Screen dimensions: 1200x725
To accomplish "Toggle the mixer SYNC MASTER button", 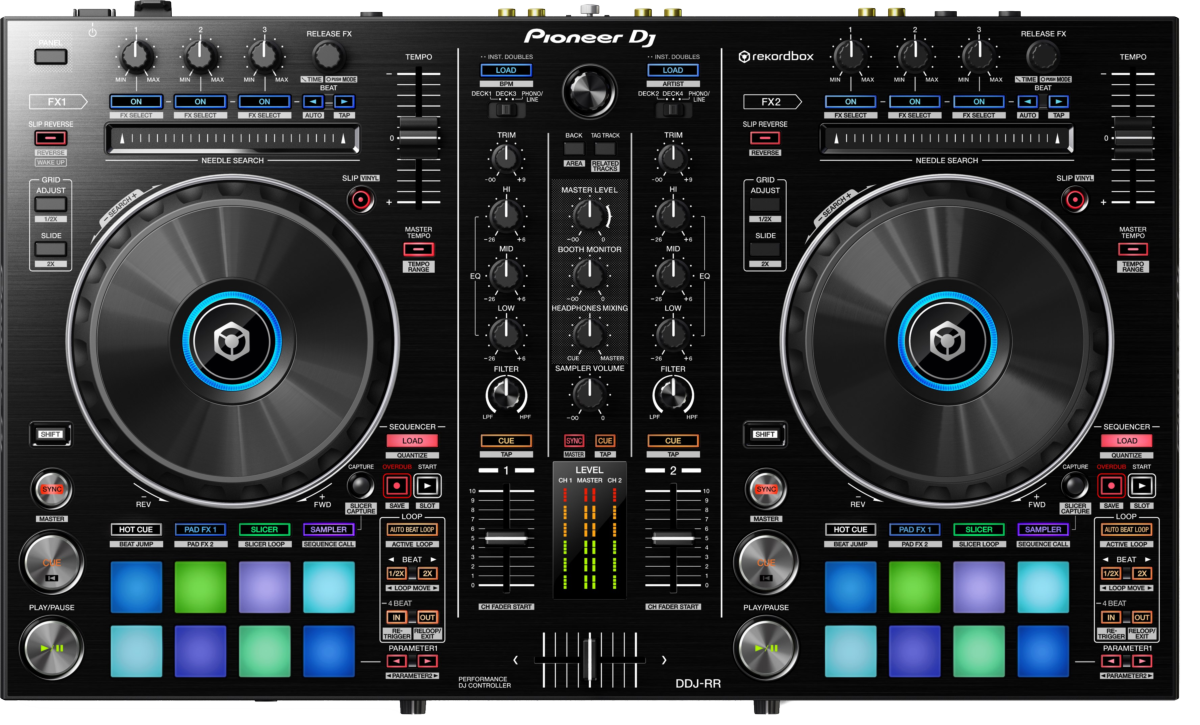I will click(x=574, y=440).
